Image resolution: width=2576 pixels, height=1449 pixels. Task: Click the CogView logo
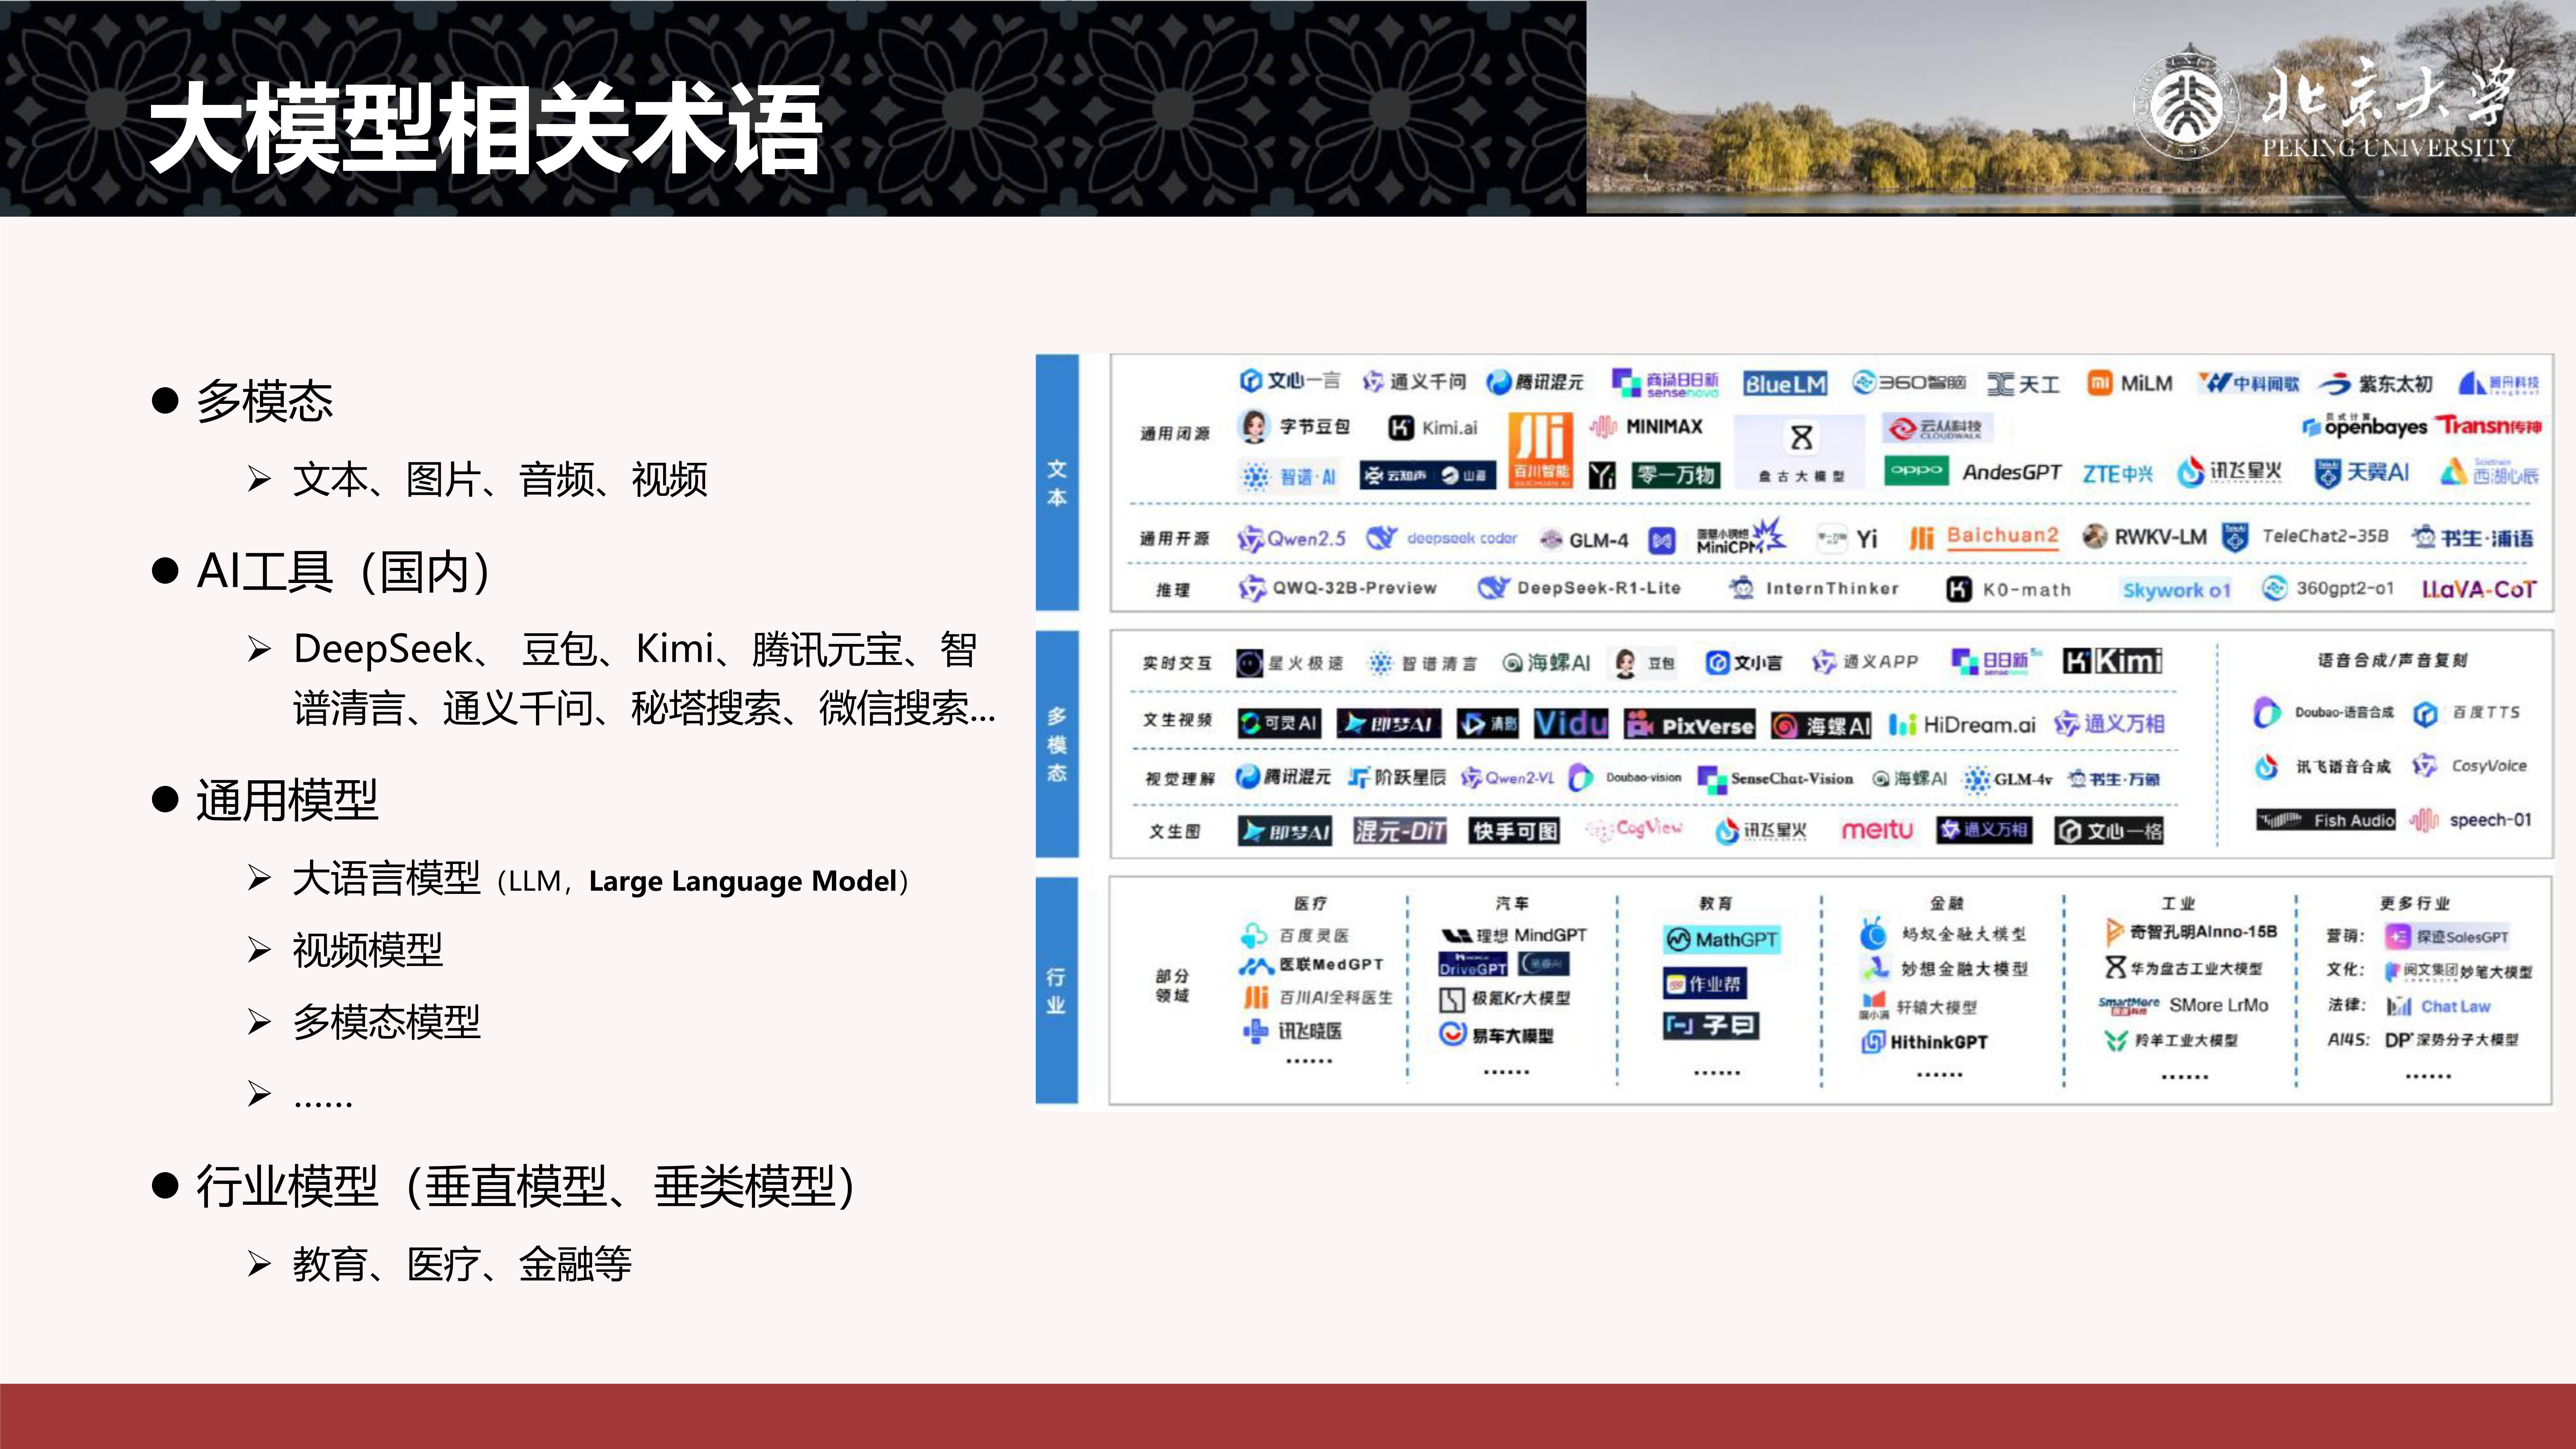point(1634,829)
